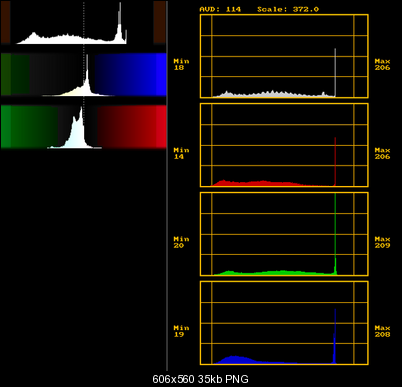402x387 pixels.
Task: Click the 606x560 35kb PNG caption
Action: (x=200, y=379)
